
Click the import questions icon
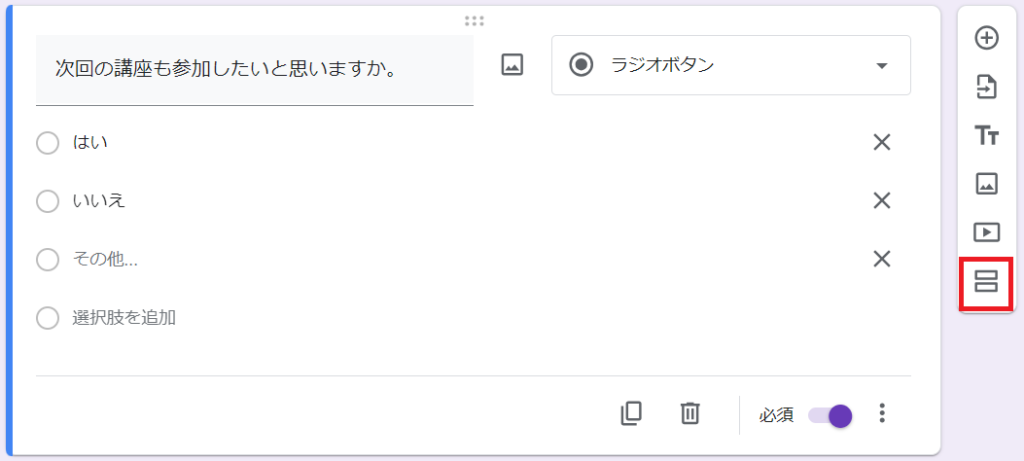[987, 87]
